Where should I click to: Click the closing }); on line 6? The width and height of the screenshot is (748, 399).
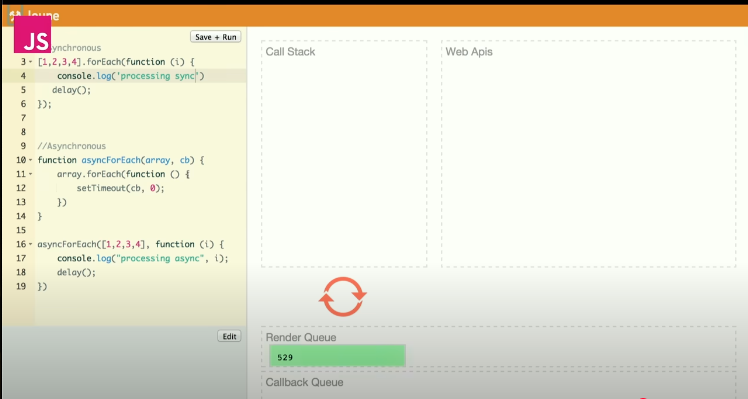click(44, 104)
